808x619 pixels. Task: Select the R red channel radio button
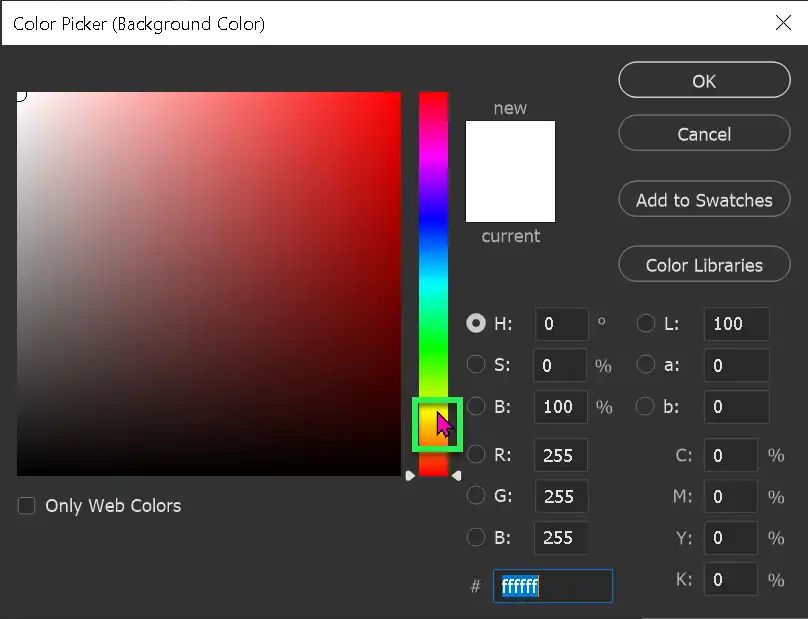click(x=476, y=455)
